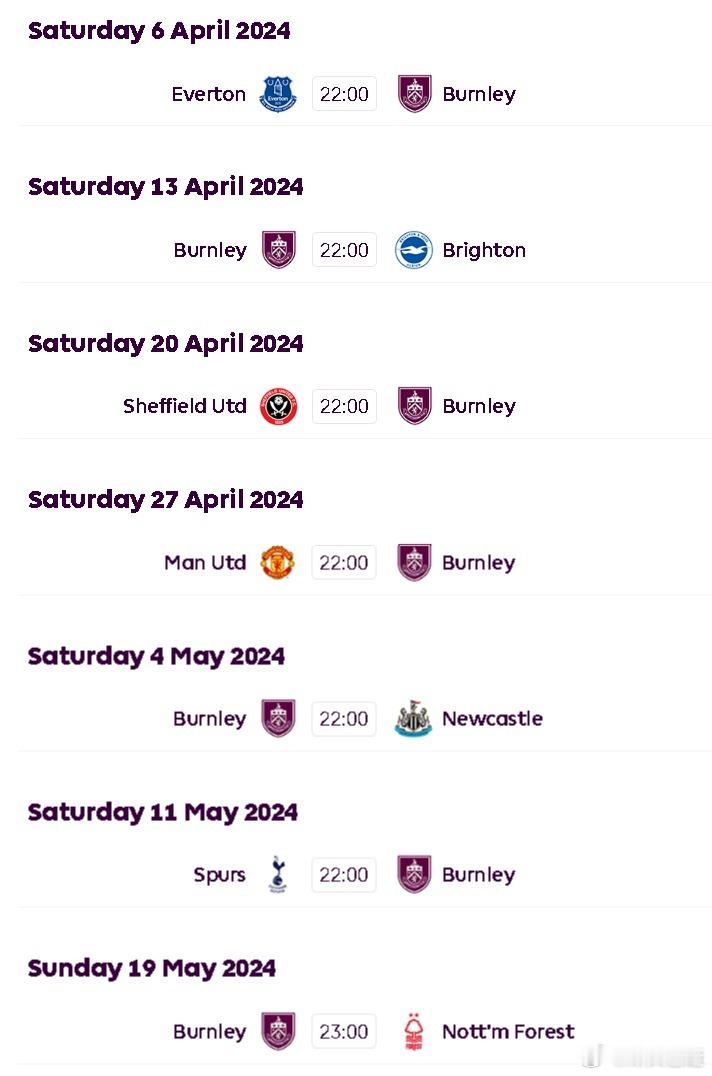This screenshot has height=1076, width=712.
Task: Click the Saturday 6 April 2024 heading
Action: 159,31
